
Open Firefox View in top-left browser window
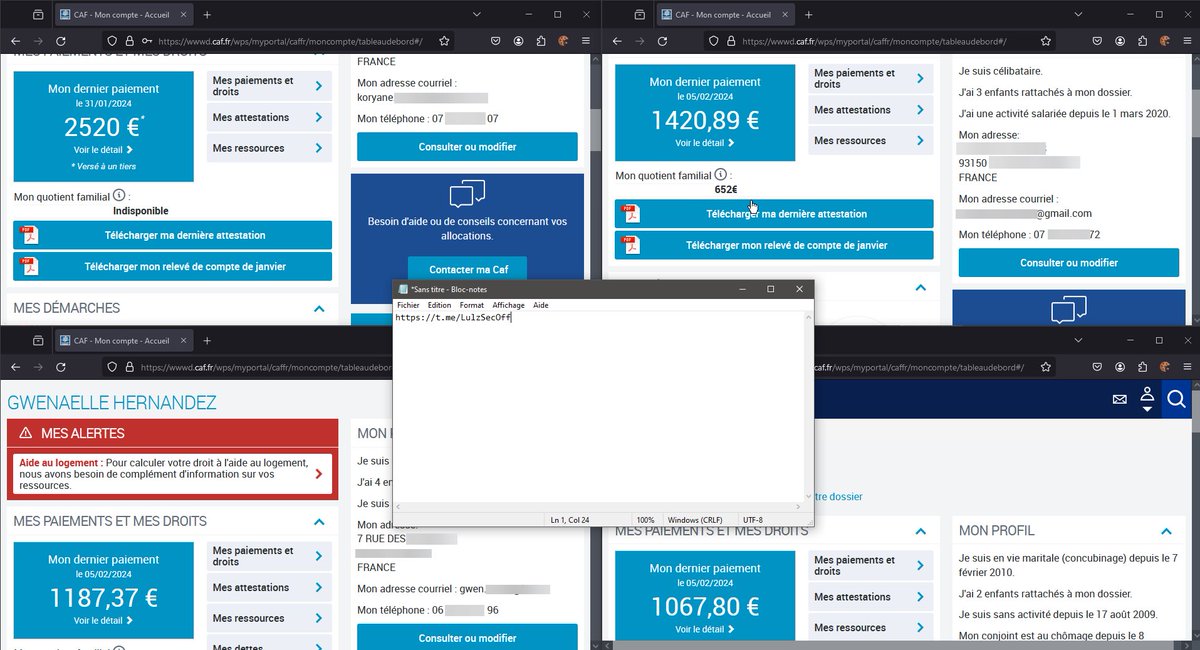tap(38, 15)
